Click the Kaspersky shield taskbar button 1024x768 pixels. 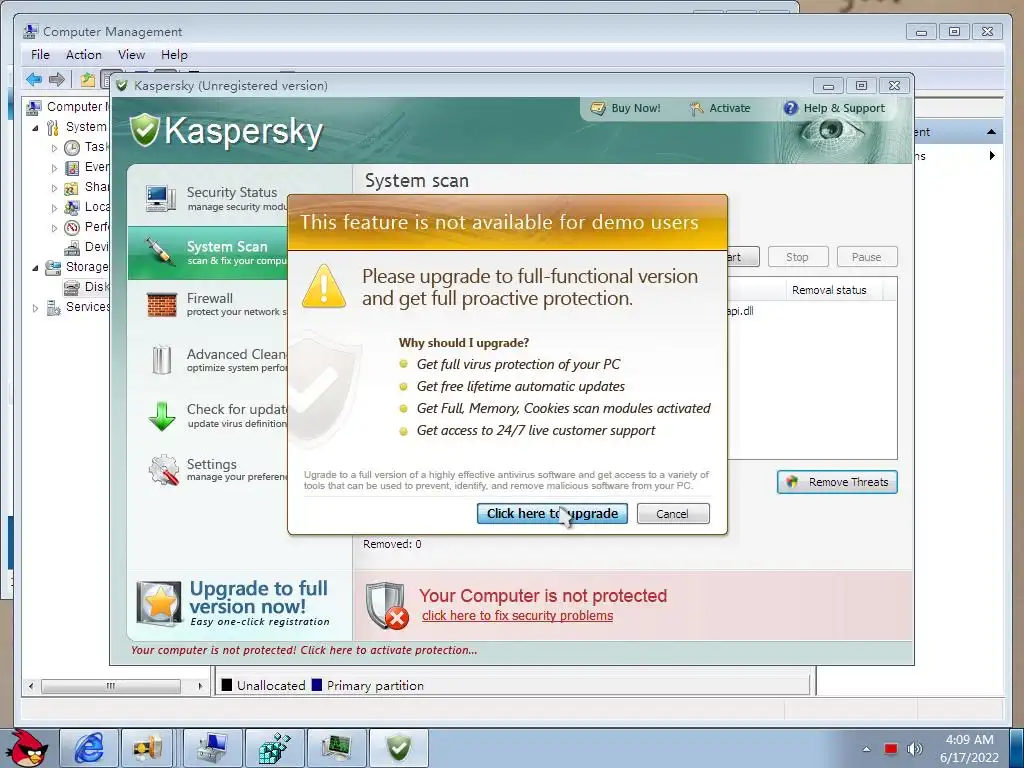tap(398, 748)
